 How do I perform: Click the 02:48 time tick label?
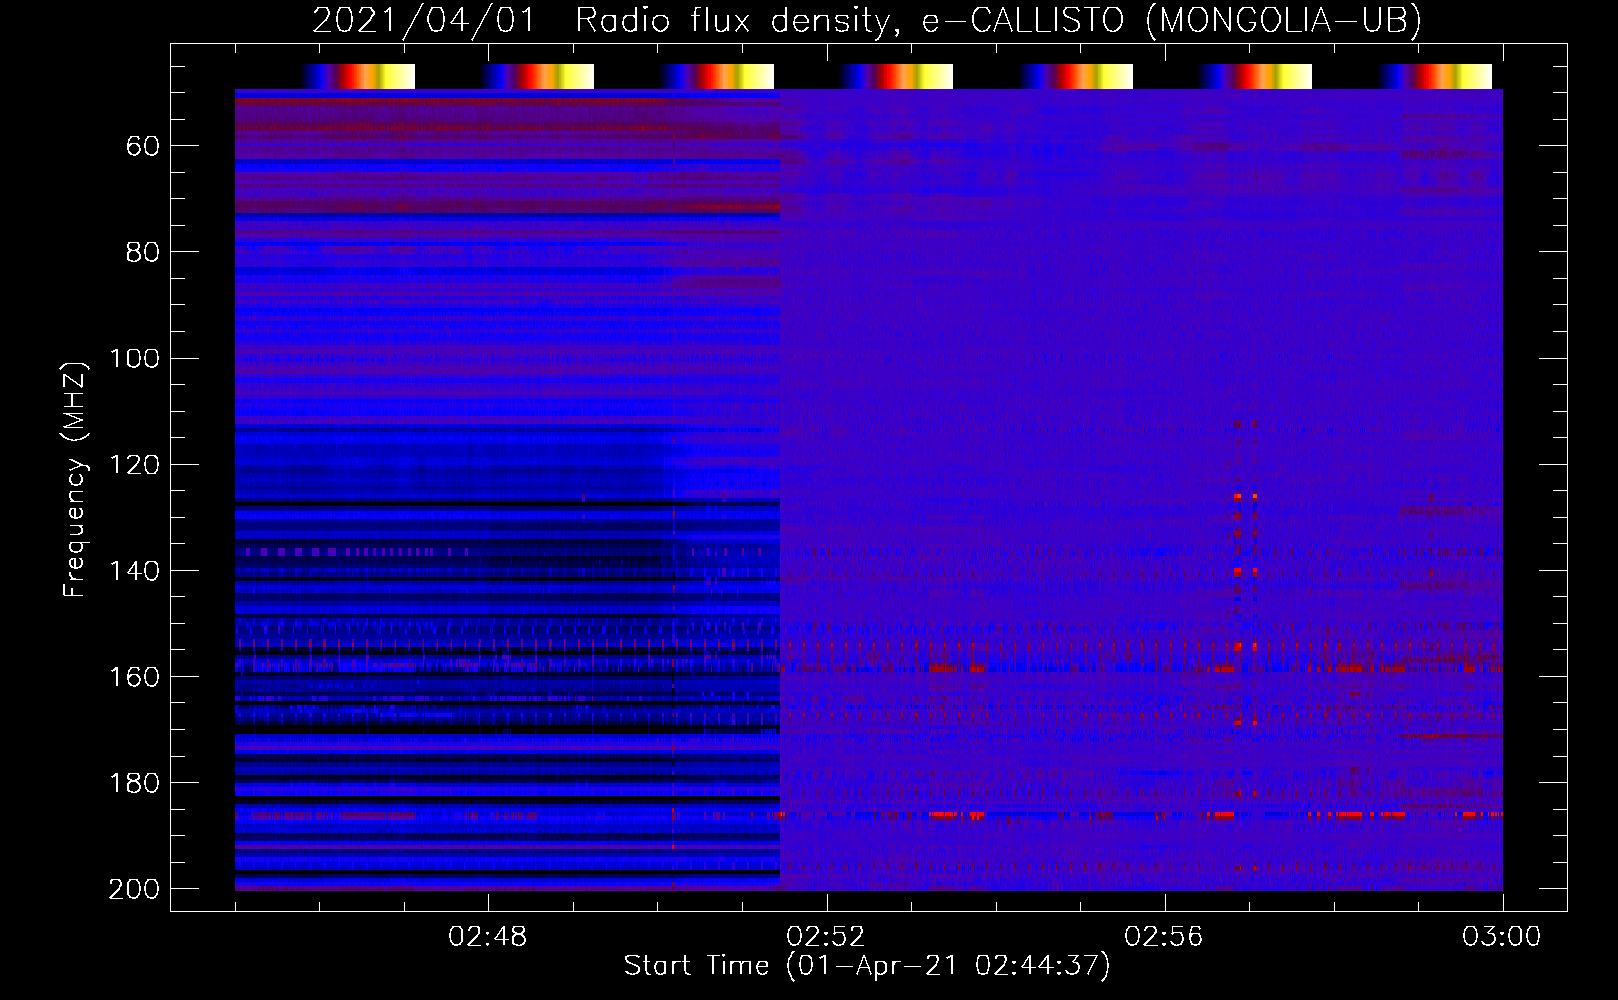tap(488, 937)
